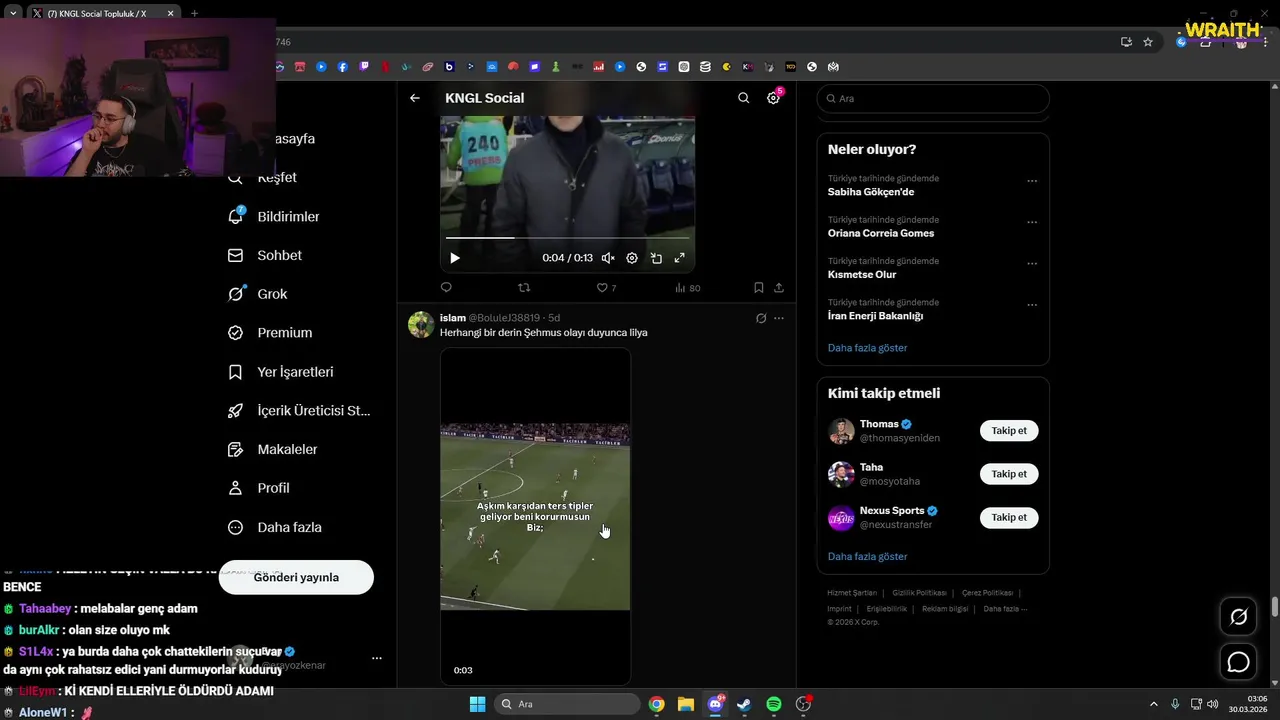Open Spotify from the taskbar

click(x=774, y=704)
